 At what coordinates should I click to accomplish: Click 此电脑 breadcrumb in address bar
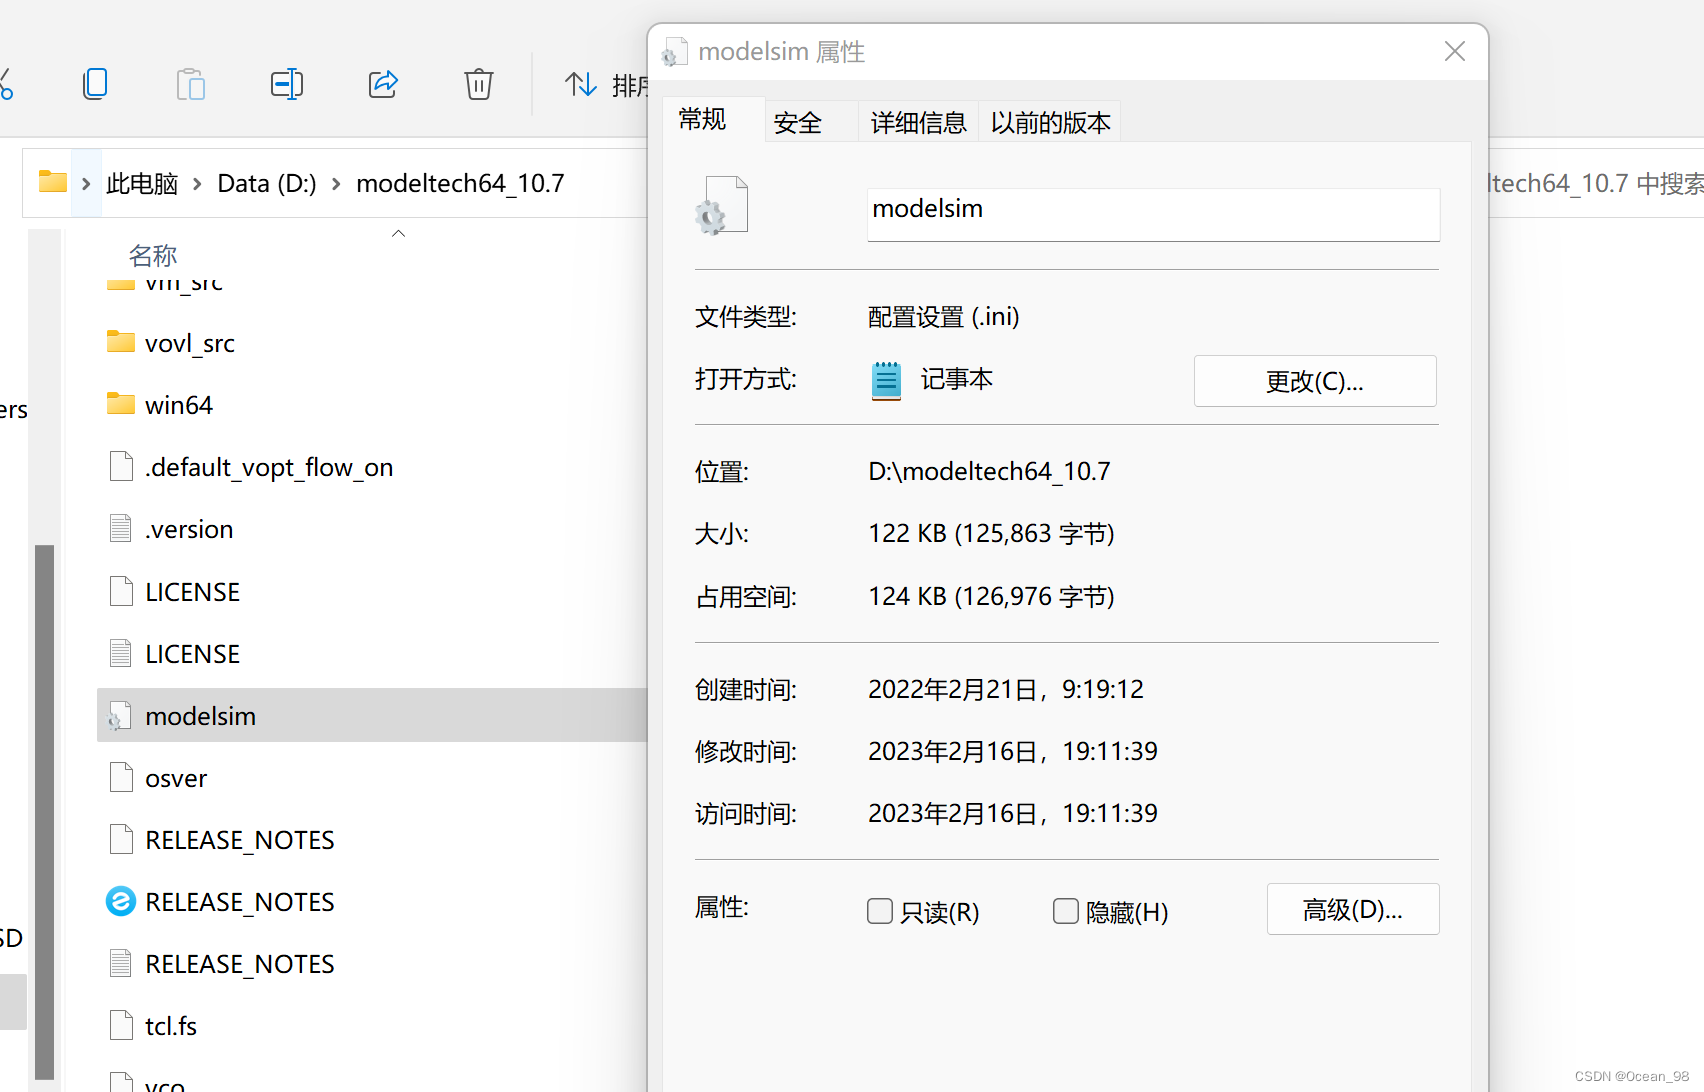coord(142,184)
